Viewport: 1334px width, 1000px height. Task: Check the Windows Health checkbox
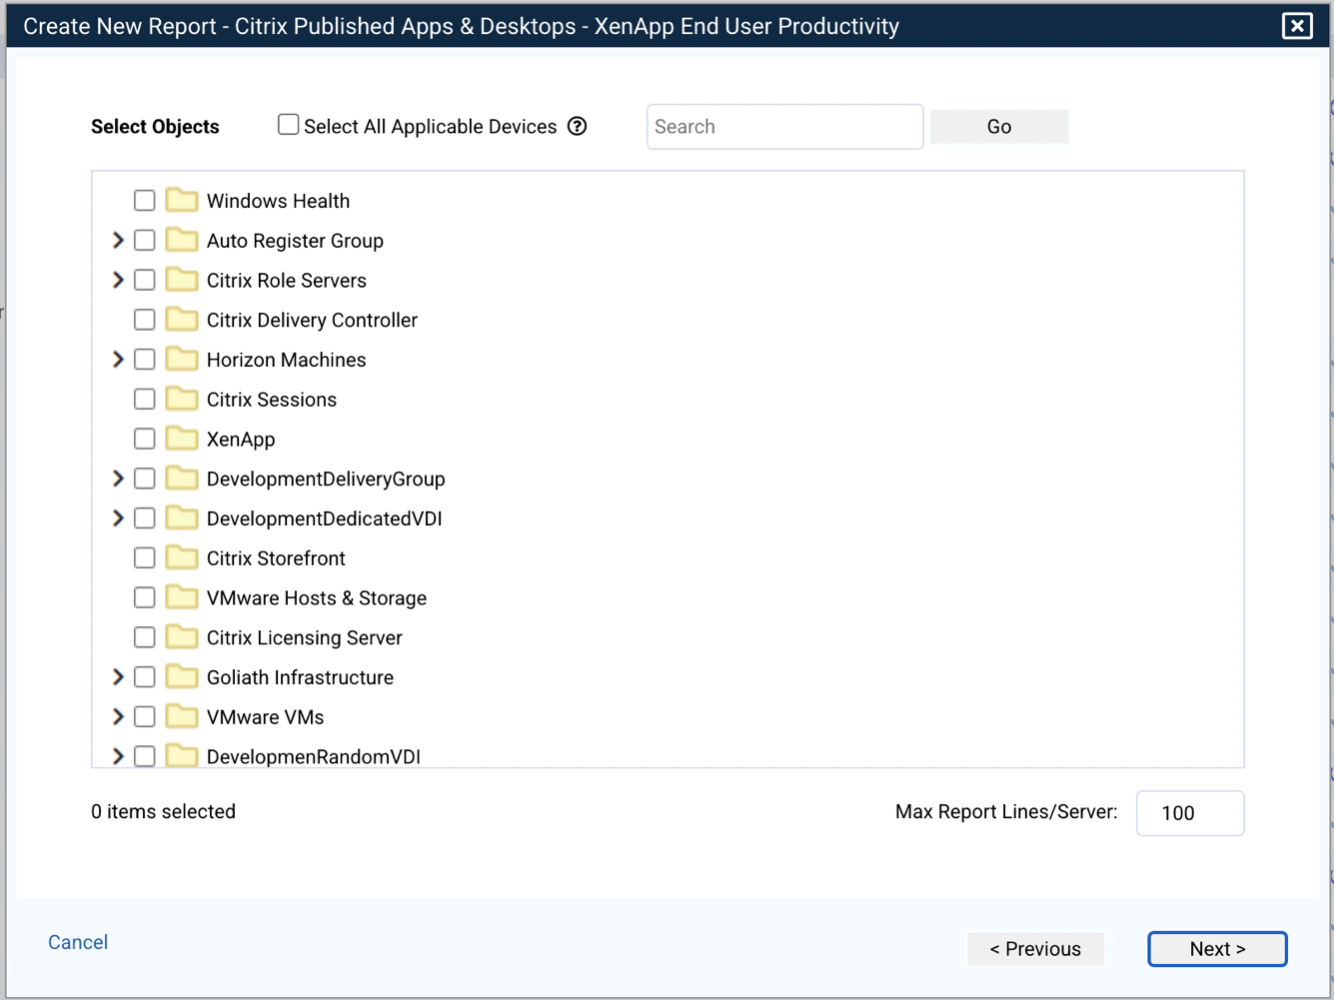[145, 200]
